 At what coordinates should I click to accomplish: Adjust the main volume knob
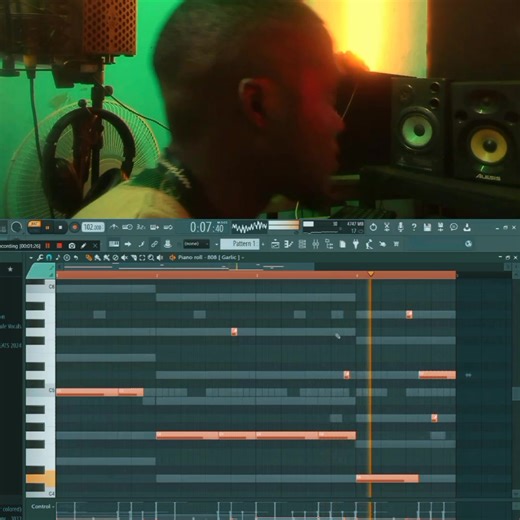click(x=16, y=227)
